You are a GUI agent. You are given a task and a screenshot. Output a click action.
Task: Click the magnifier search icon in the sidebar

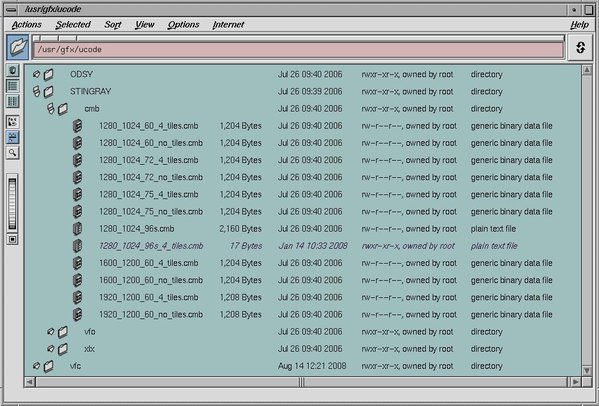[13, 153]
